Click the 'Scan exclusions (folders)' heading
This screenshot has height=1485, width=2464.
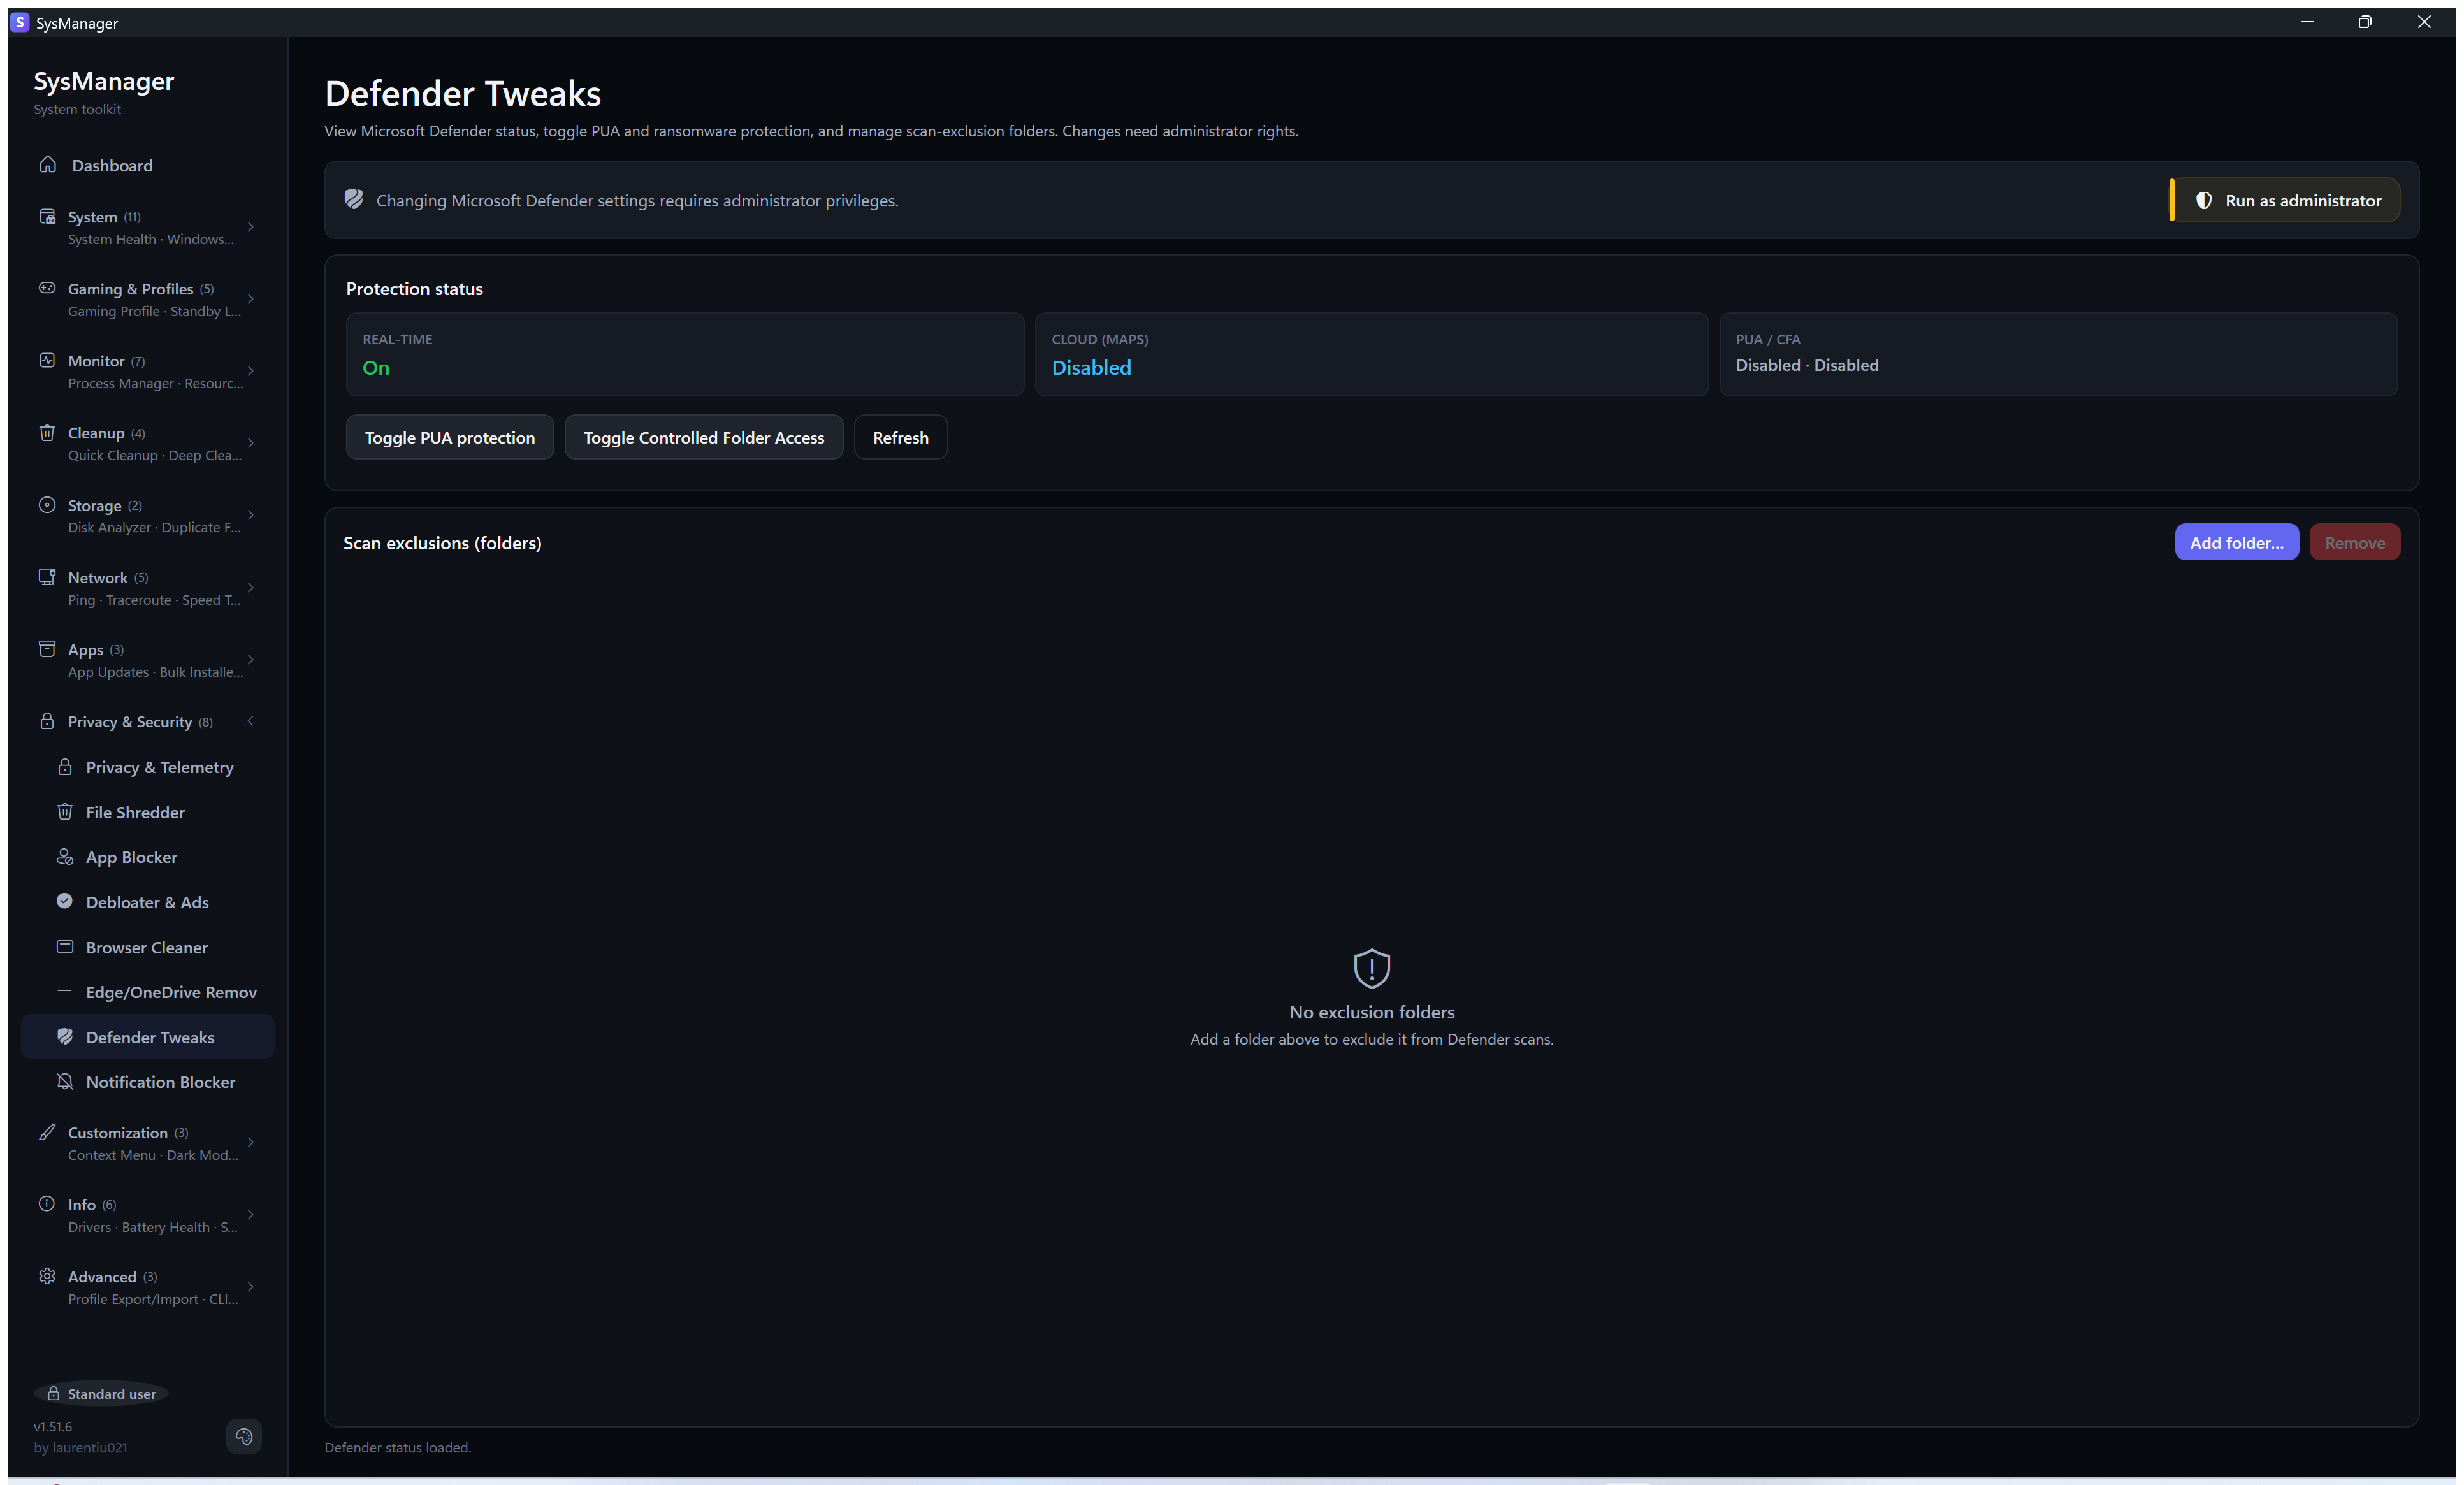[442, 543]
